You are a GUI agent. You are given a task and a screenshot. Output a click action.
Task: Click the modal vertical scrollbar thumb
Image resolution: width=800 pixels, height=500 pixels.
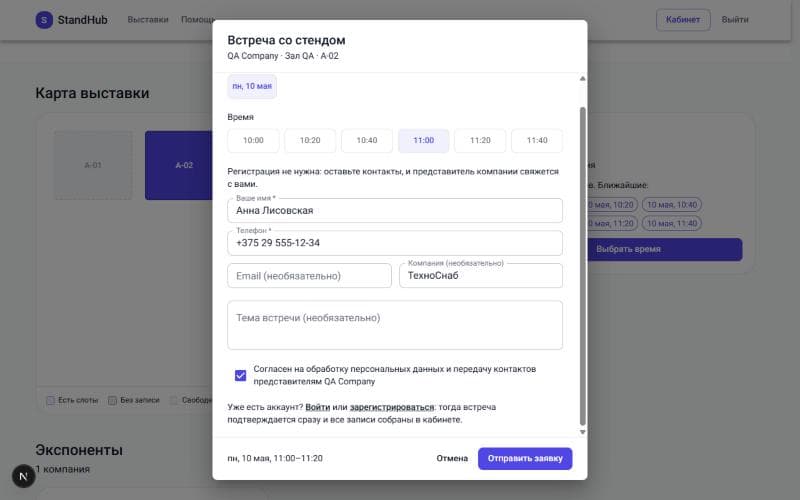(582, 266)
